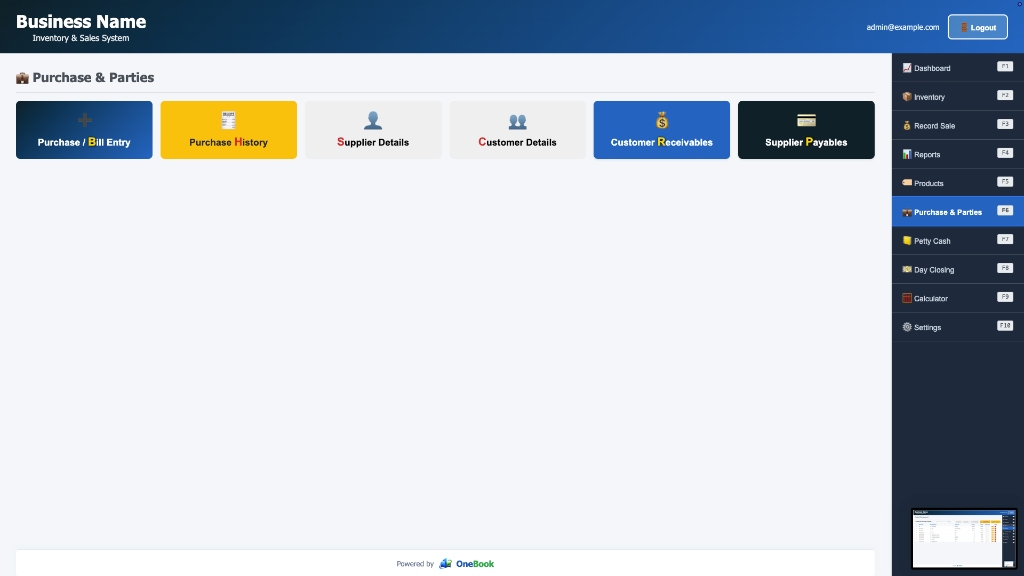Go to Inventory in the sidebar
The width and height of the screenshot is (1024, 576).
957,97
